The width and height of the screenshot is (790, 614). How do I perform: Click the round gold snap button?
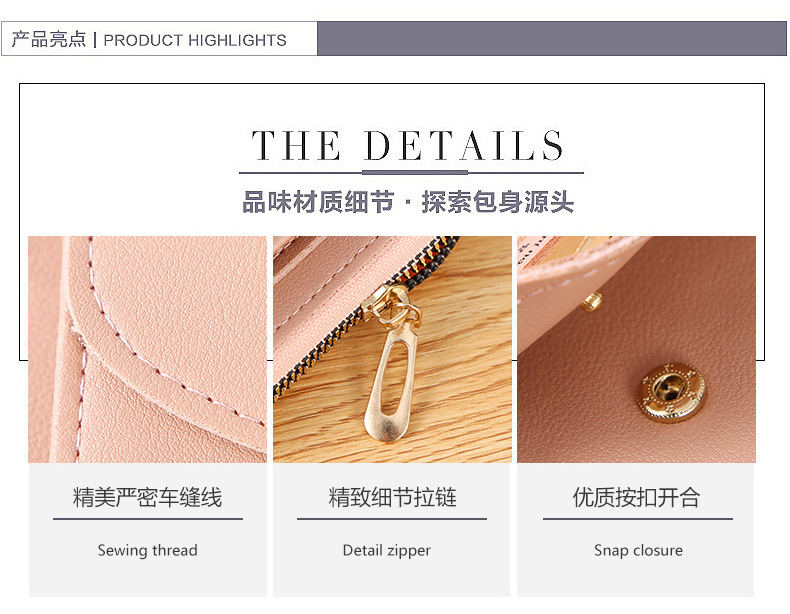click(672, 391)
